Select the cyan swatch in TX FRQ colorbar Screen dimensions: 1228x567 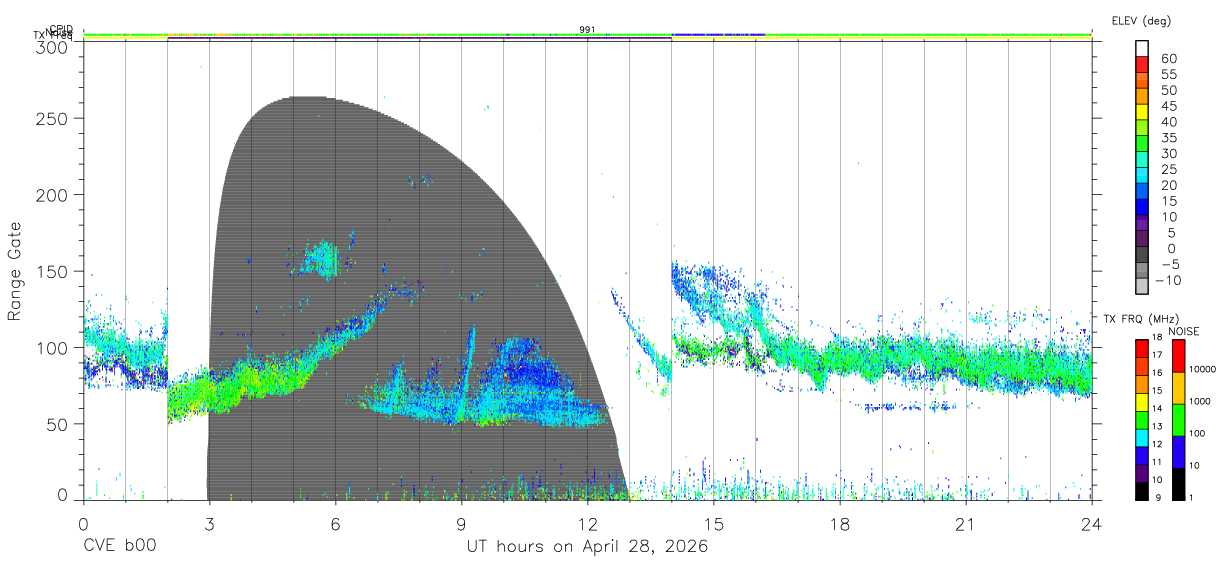(1141, 438)
